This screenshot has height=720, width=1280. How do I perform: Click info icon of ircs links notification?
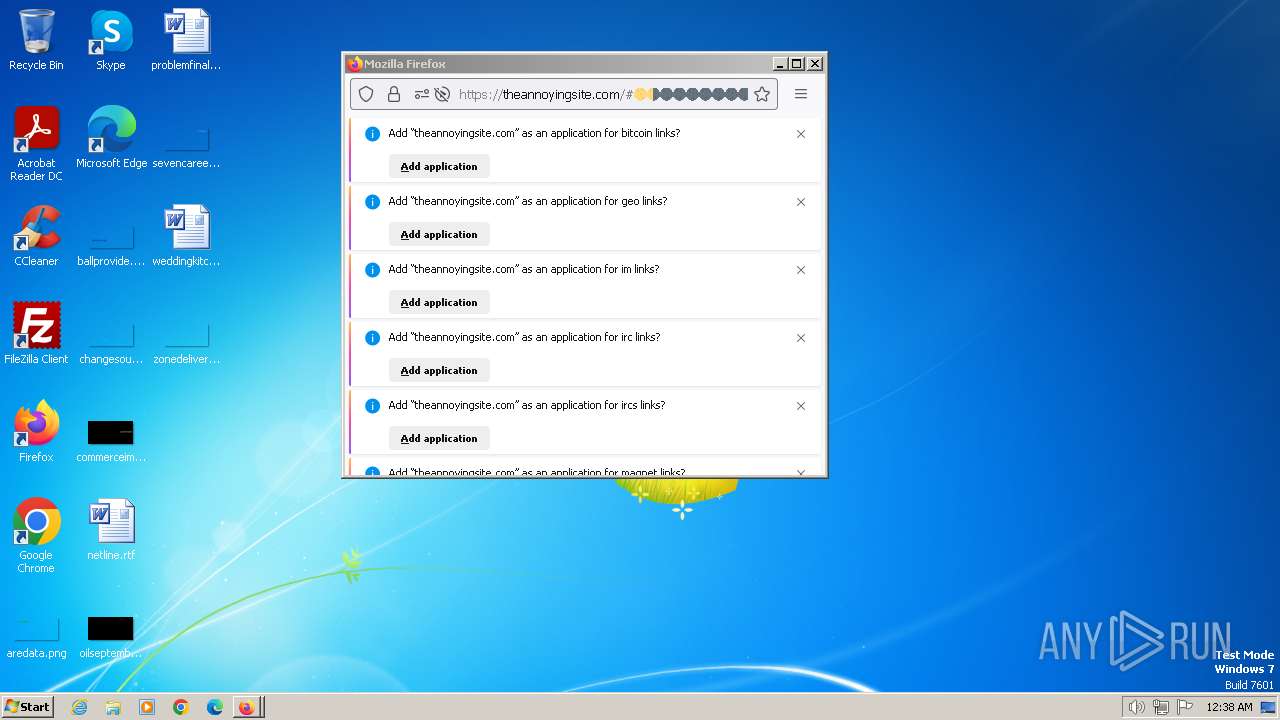click(x=373, y=406)
